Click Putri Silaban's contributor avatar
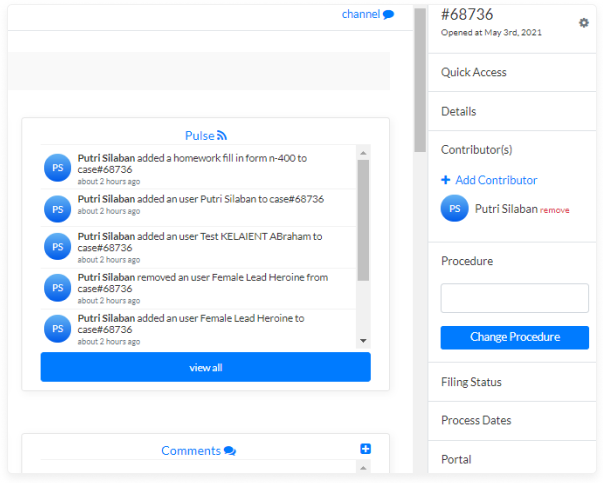The image size is (603, 483). point(455,209)
